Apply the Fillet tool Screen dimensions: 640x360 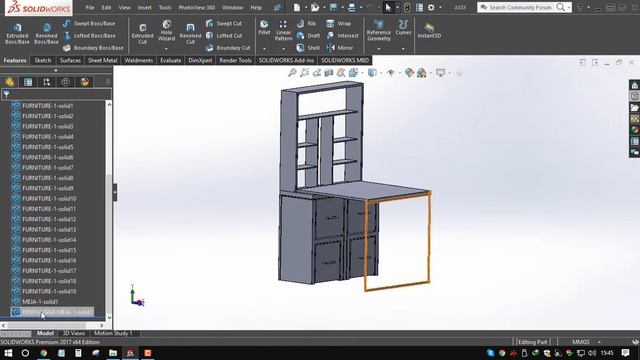tap(264, 27)
